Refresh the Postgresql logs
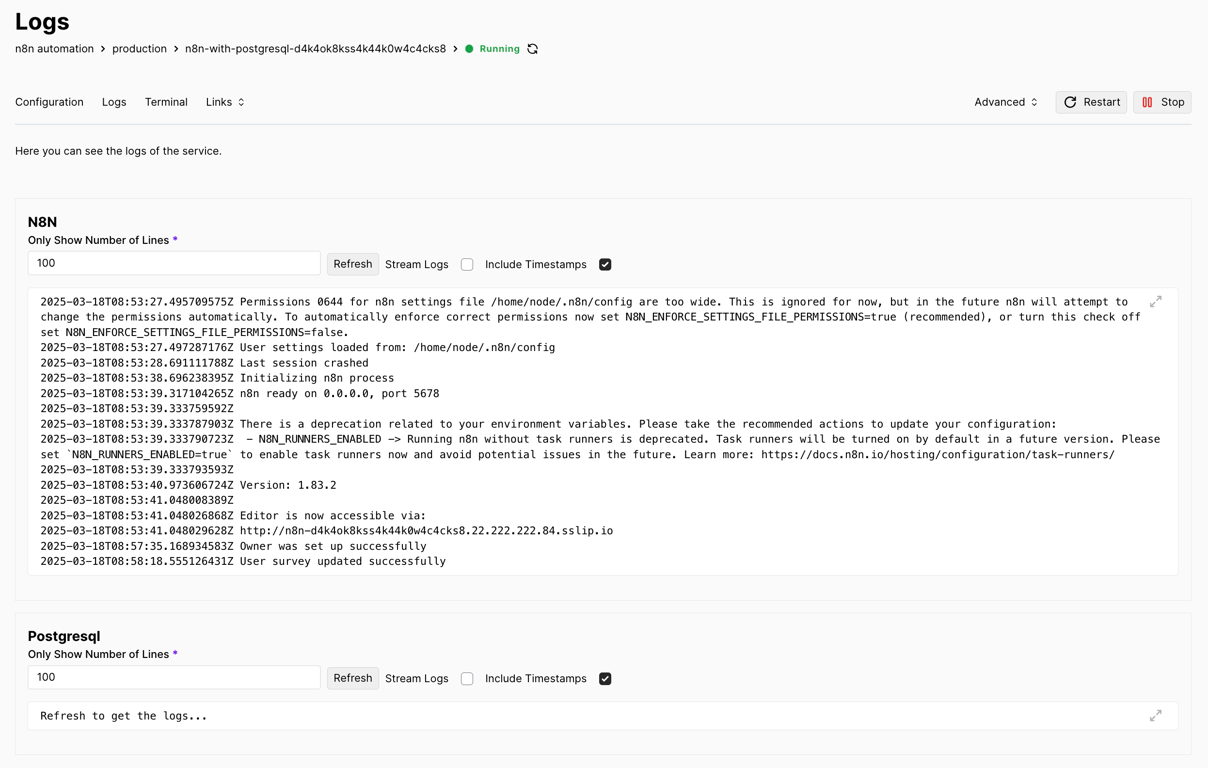The height and width of the screenshot is (768, 1208). [x=352, y=677]
